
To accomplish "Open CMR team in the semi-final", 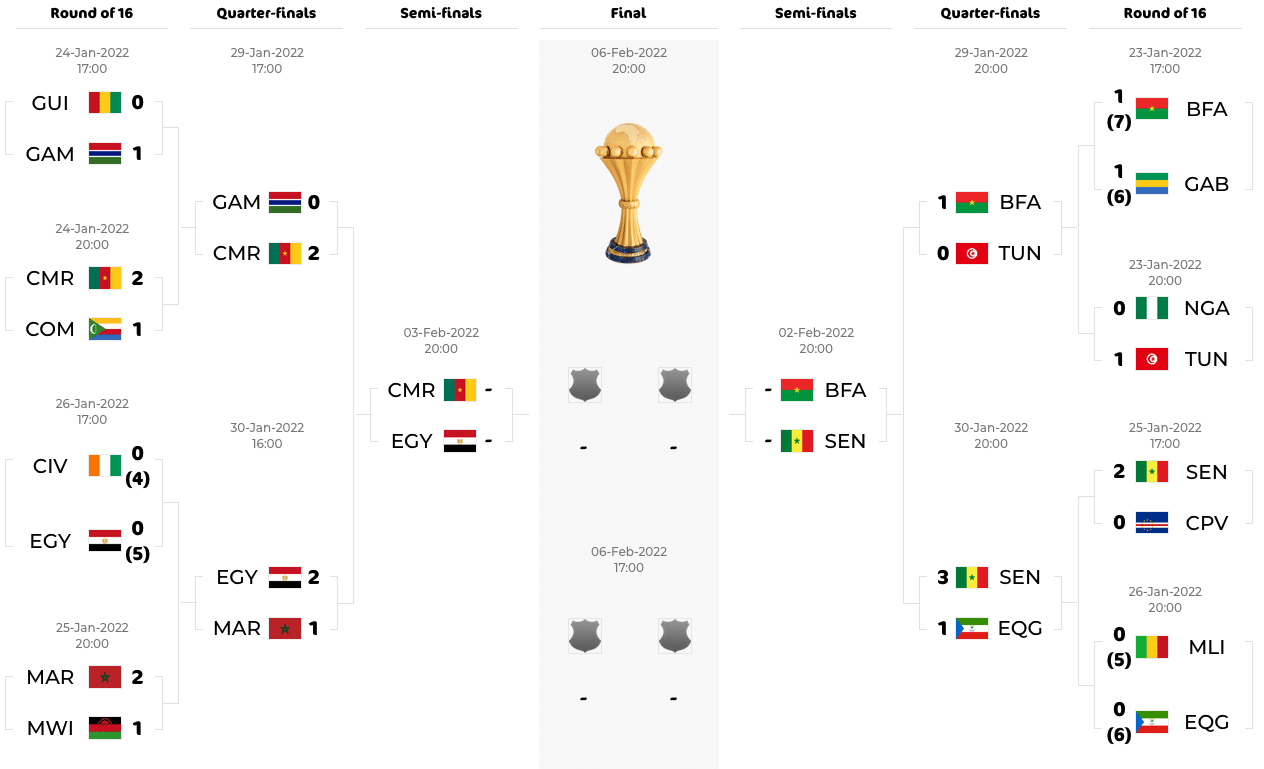I will [x=411, y=390].
